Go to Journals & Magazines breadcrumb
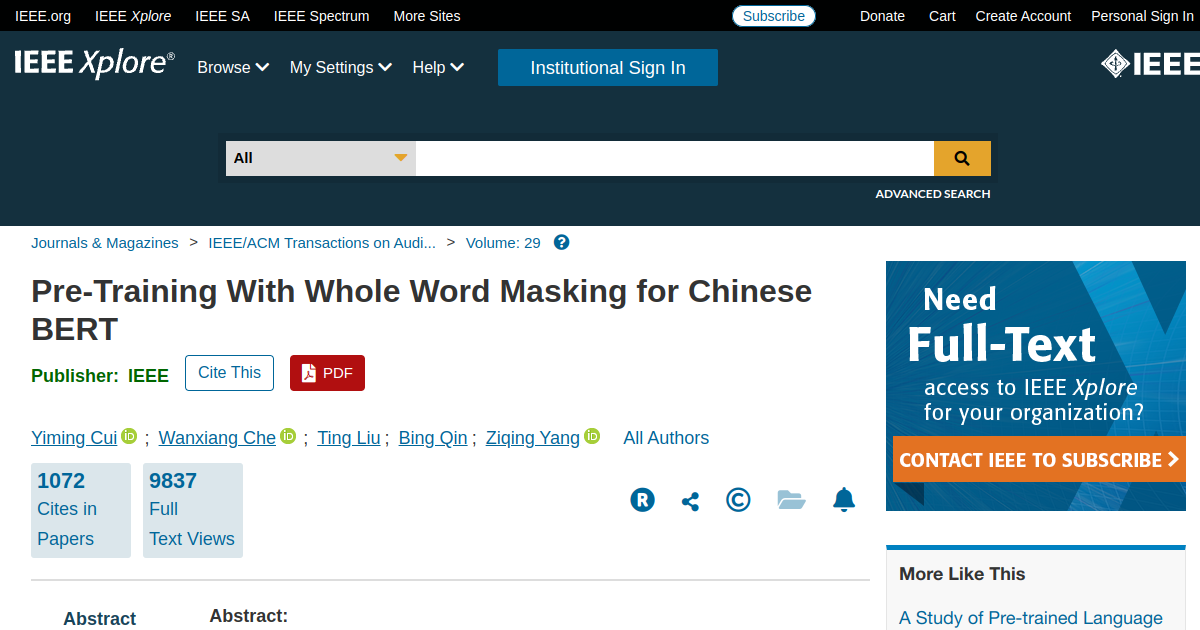The height and width of the screenshot is (630, 1200). (105, 242)
